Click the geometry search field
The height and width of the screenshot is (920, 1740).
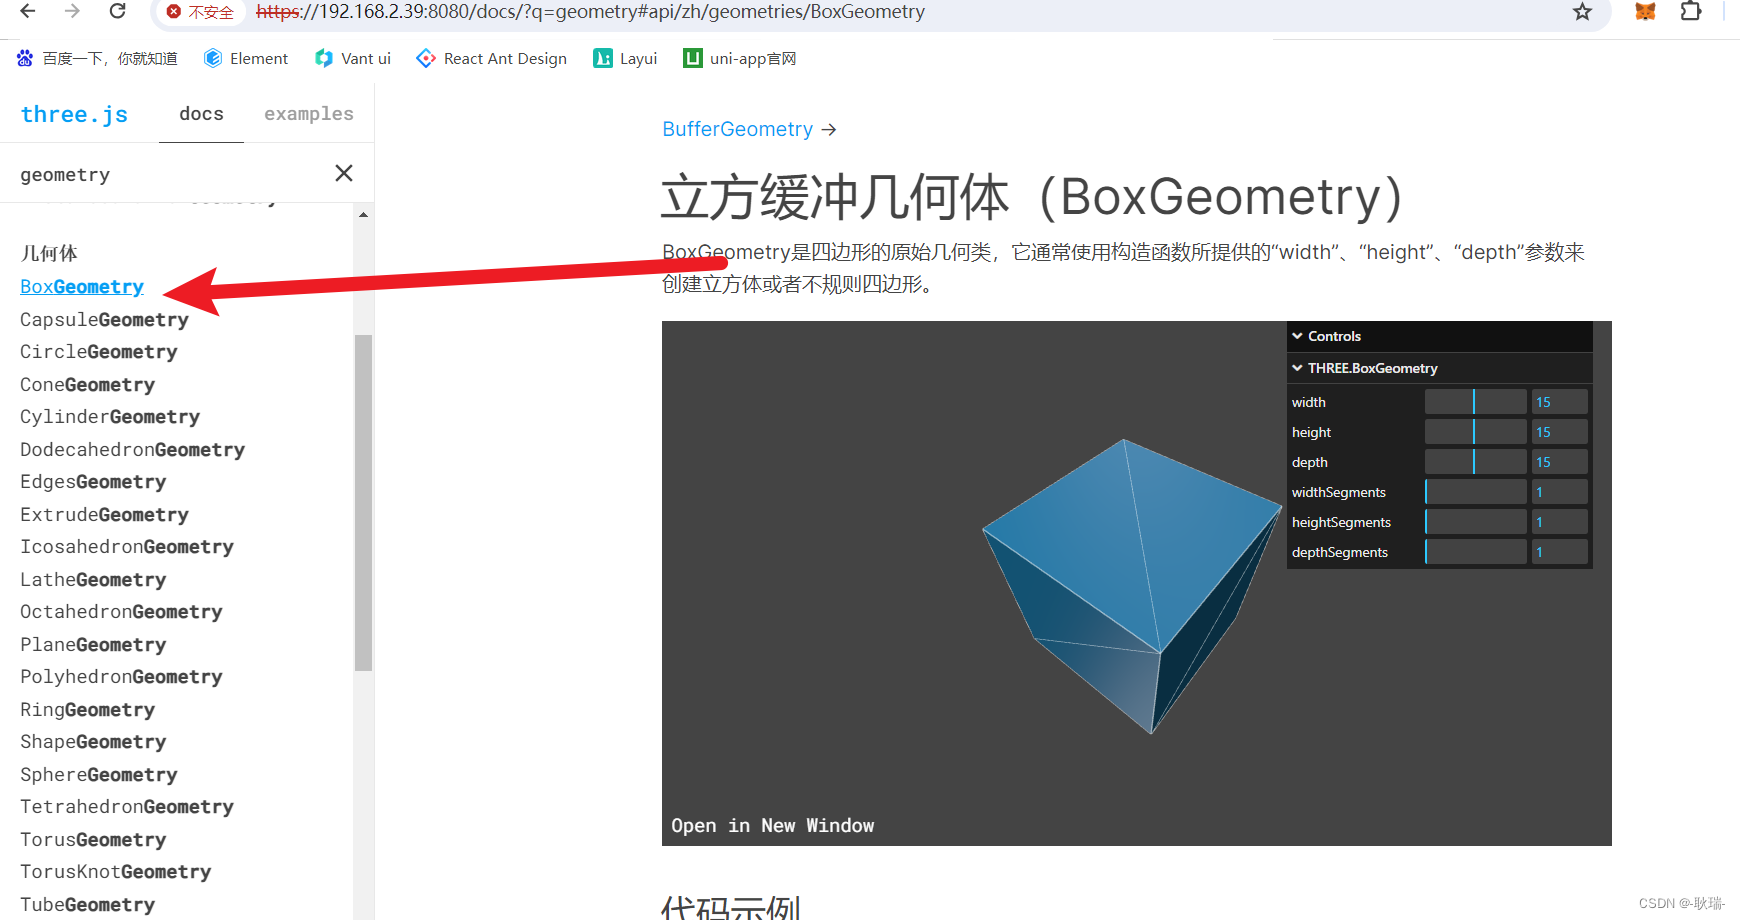170,174
